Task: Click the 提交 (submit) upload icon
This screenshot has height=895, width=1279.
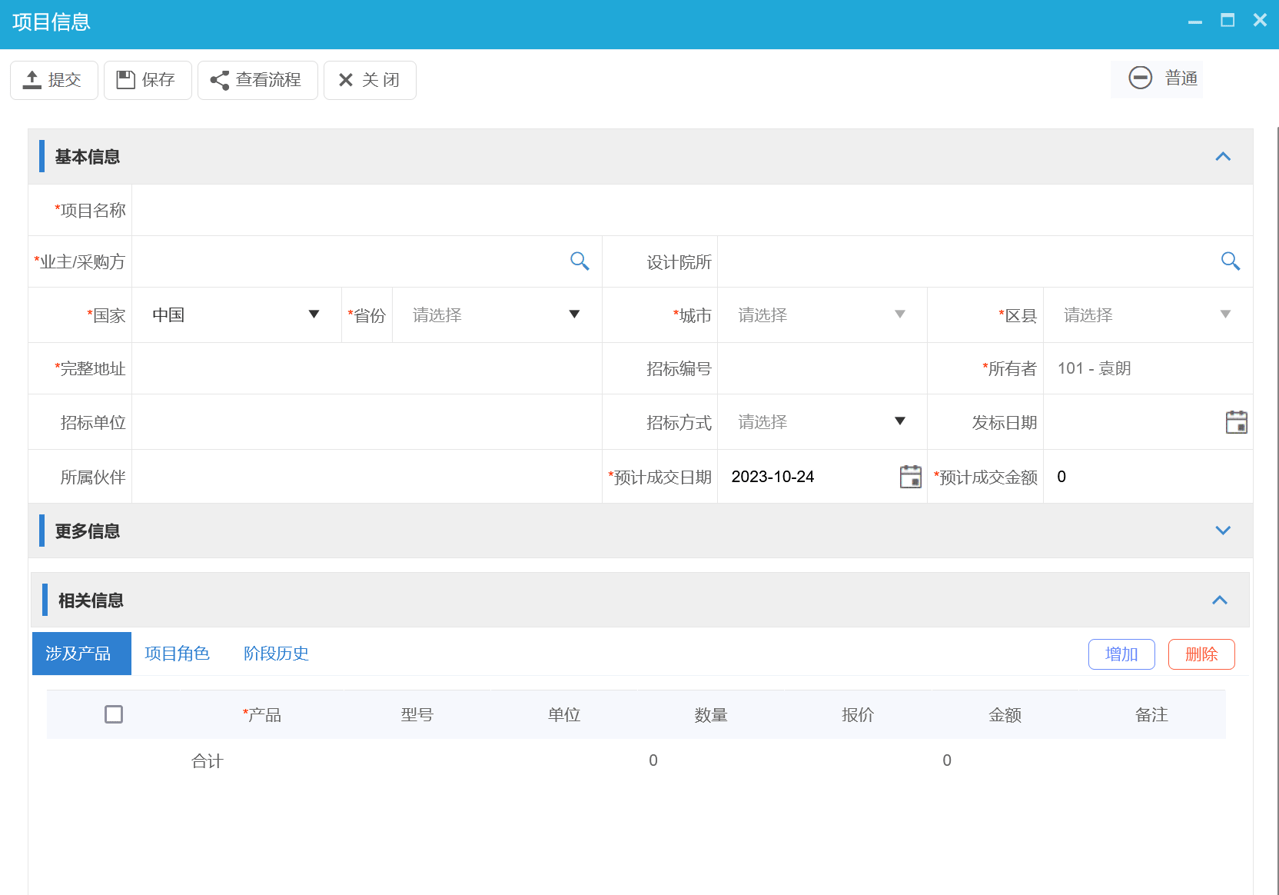Action: 31,80
